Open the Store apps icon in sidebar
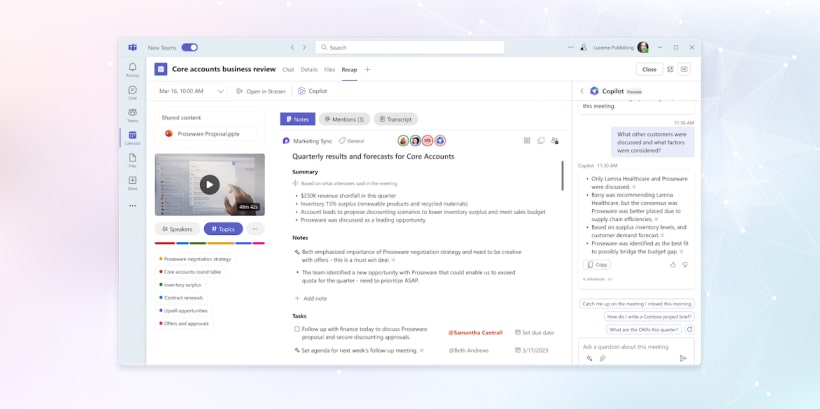 (132, 183)
